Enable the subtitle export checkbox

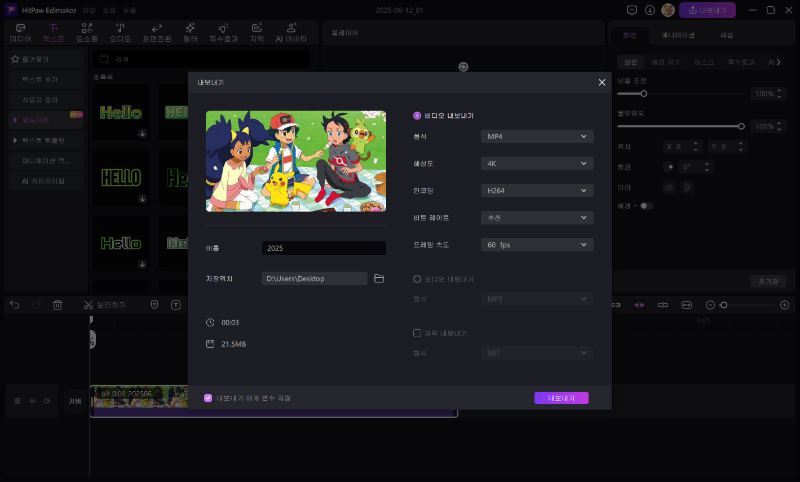click(417, 333)
